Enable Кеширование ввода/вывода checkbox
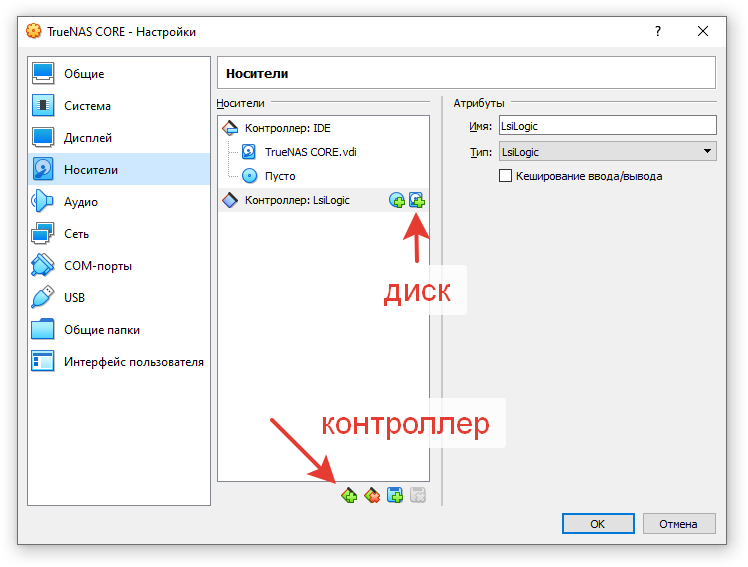 pyautogui.click(x=505, y=176)
